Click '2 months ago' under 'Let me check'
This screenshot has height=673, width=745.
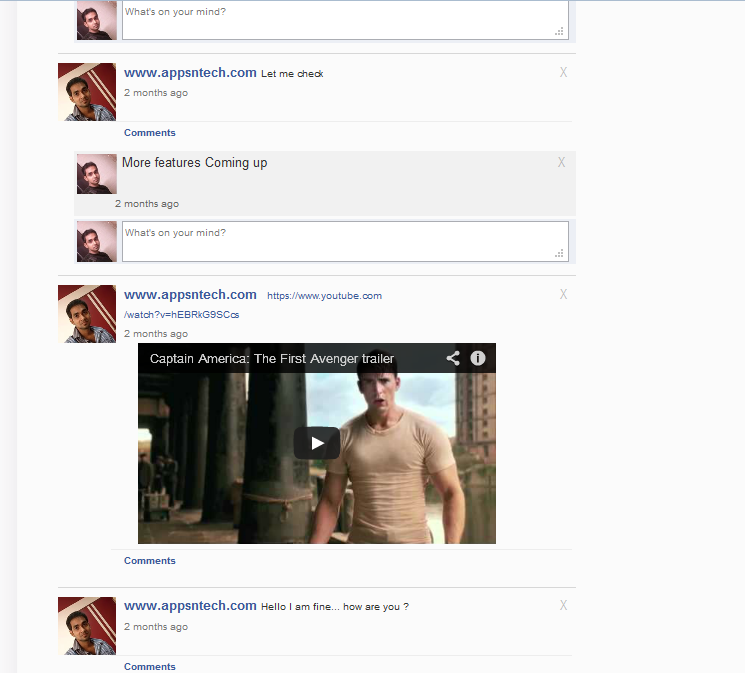156,93
